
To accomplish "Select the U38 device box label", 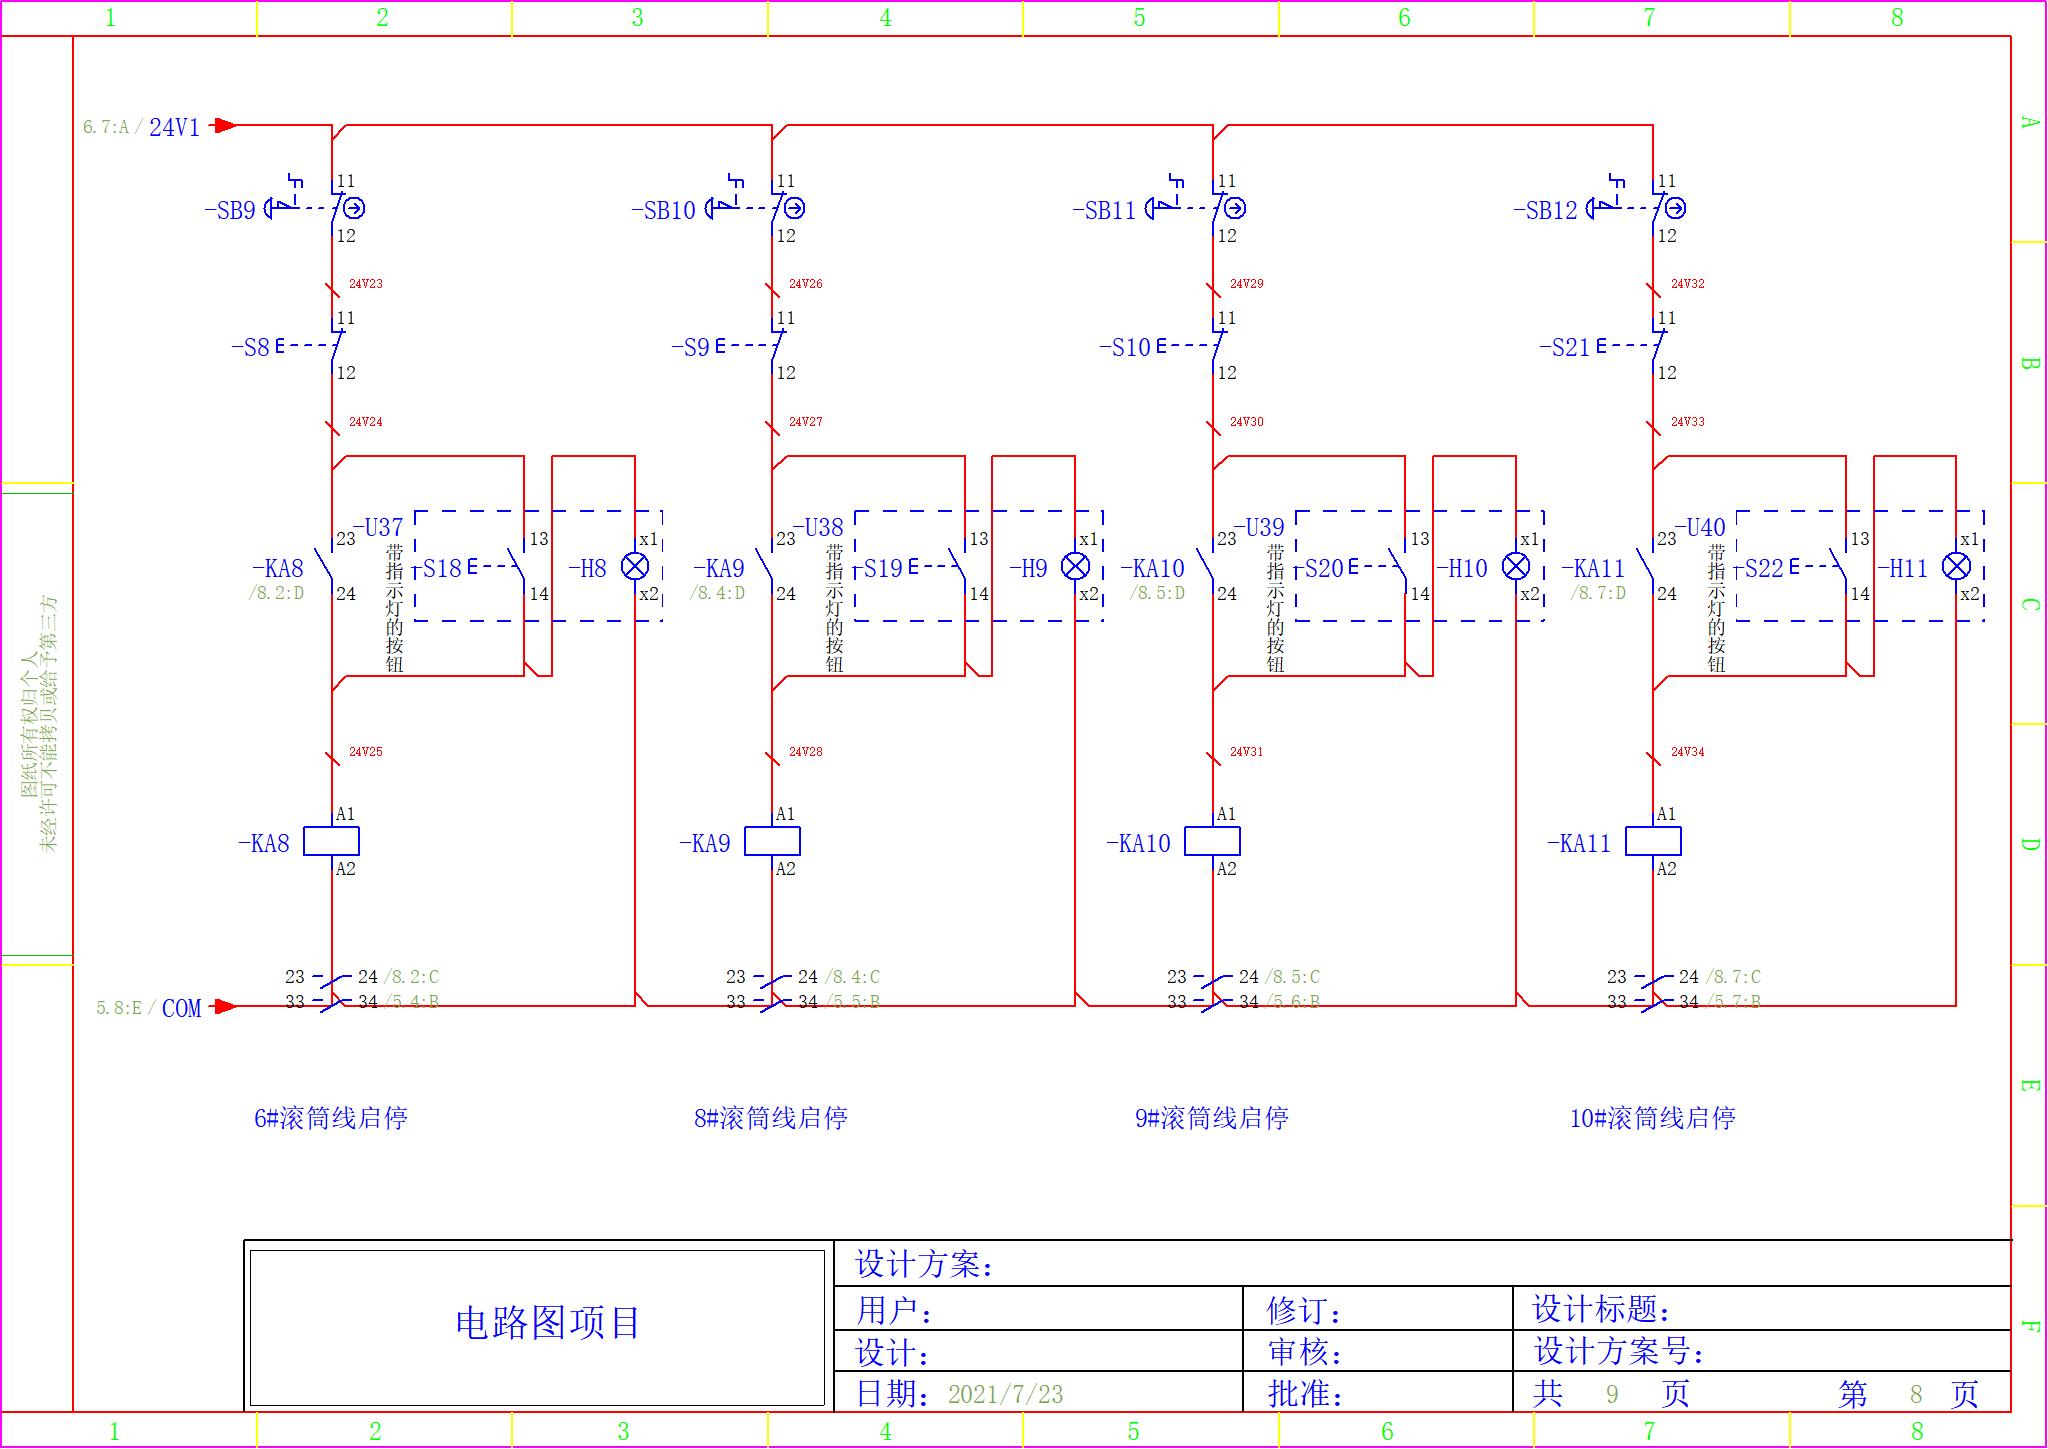I will (818, 527).
